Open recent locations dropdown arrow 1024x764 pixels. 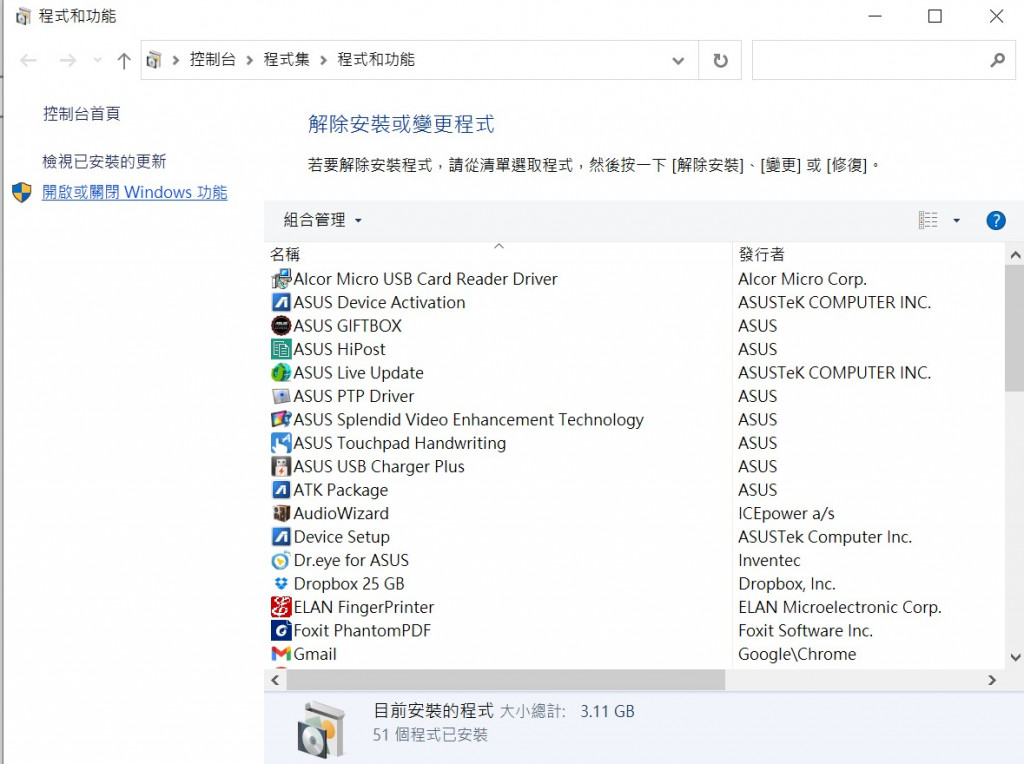pos(97,61)
